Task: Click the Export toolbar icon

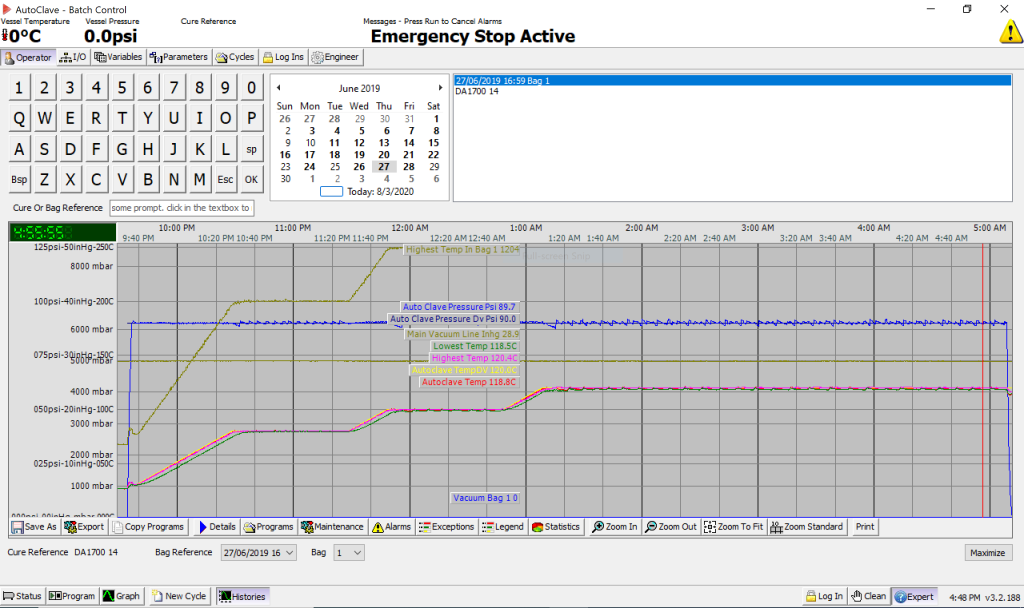Action: [84, 527]
